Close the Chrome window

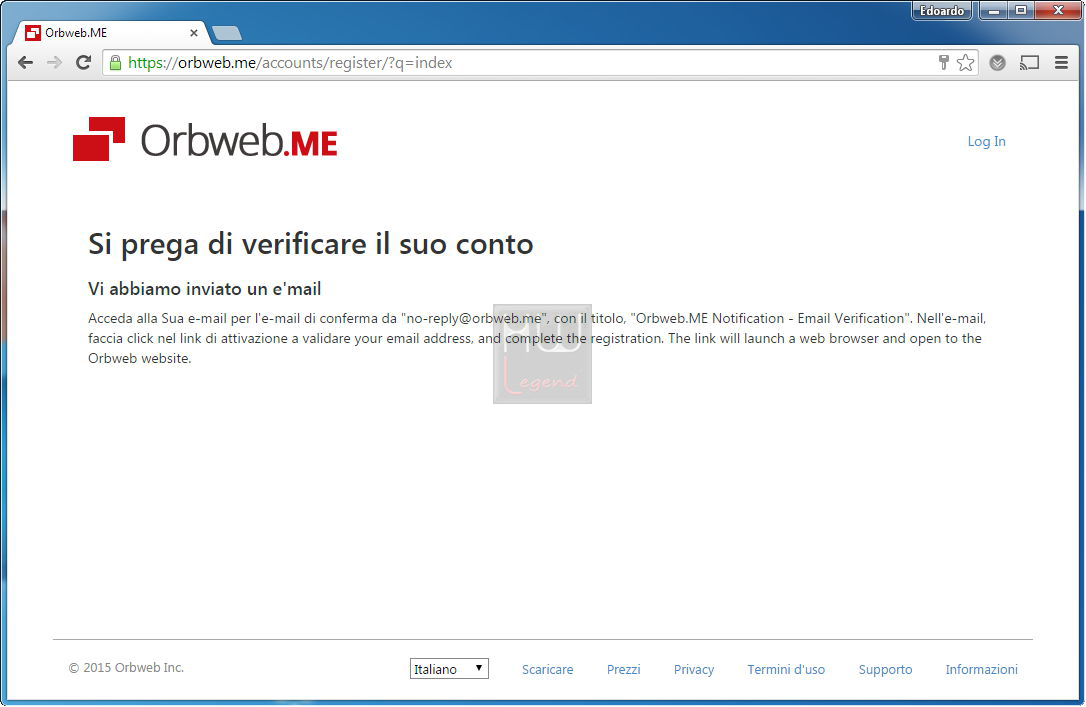(1058, 10)
